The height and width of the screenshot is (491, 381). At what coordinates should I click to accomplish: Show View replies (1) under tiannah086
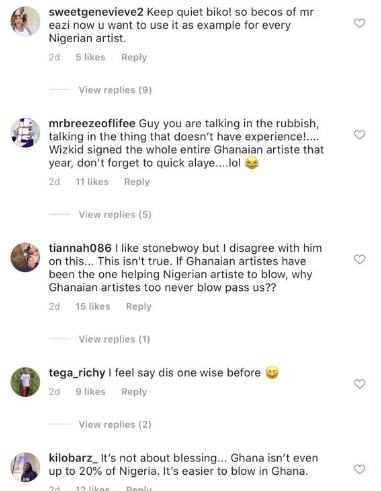[114, 339]
